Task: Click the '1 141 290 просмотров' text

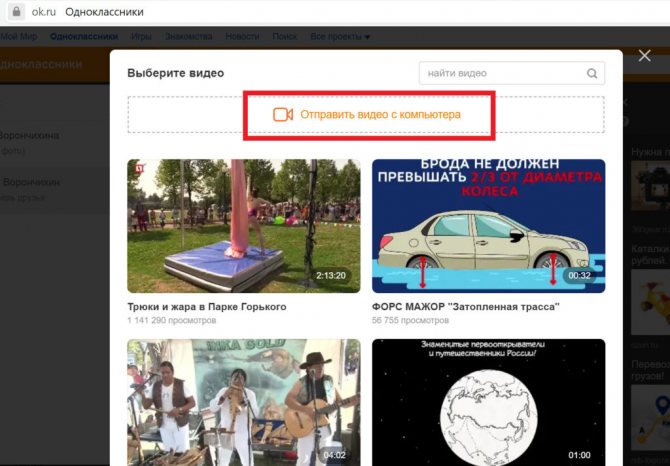Action: (171, 320)
